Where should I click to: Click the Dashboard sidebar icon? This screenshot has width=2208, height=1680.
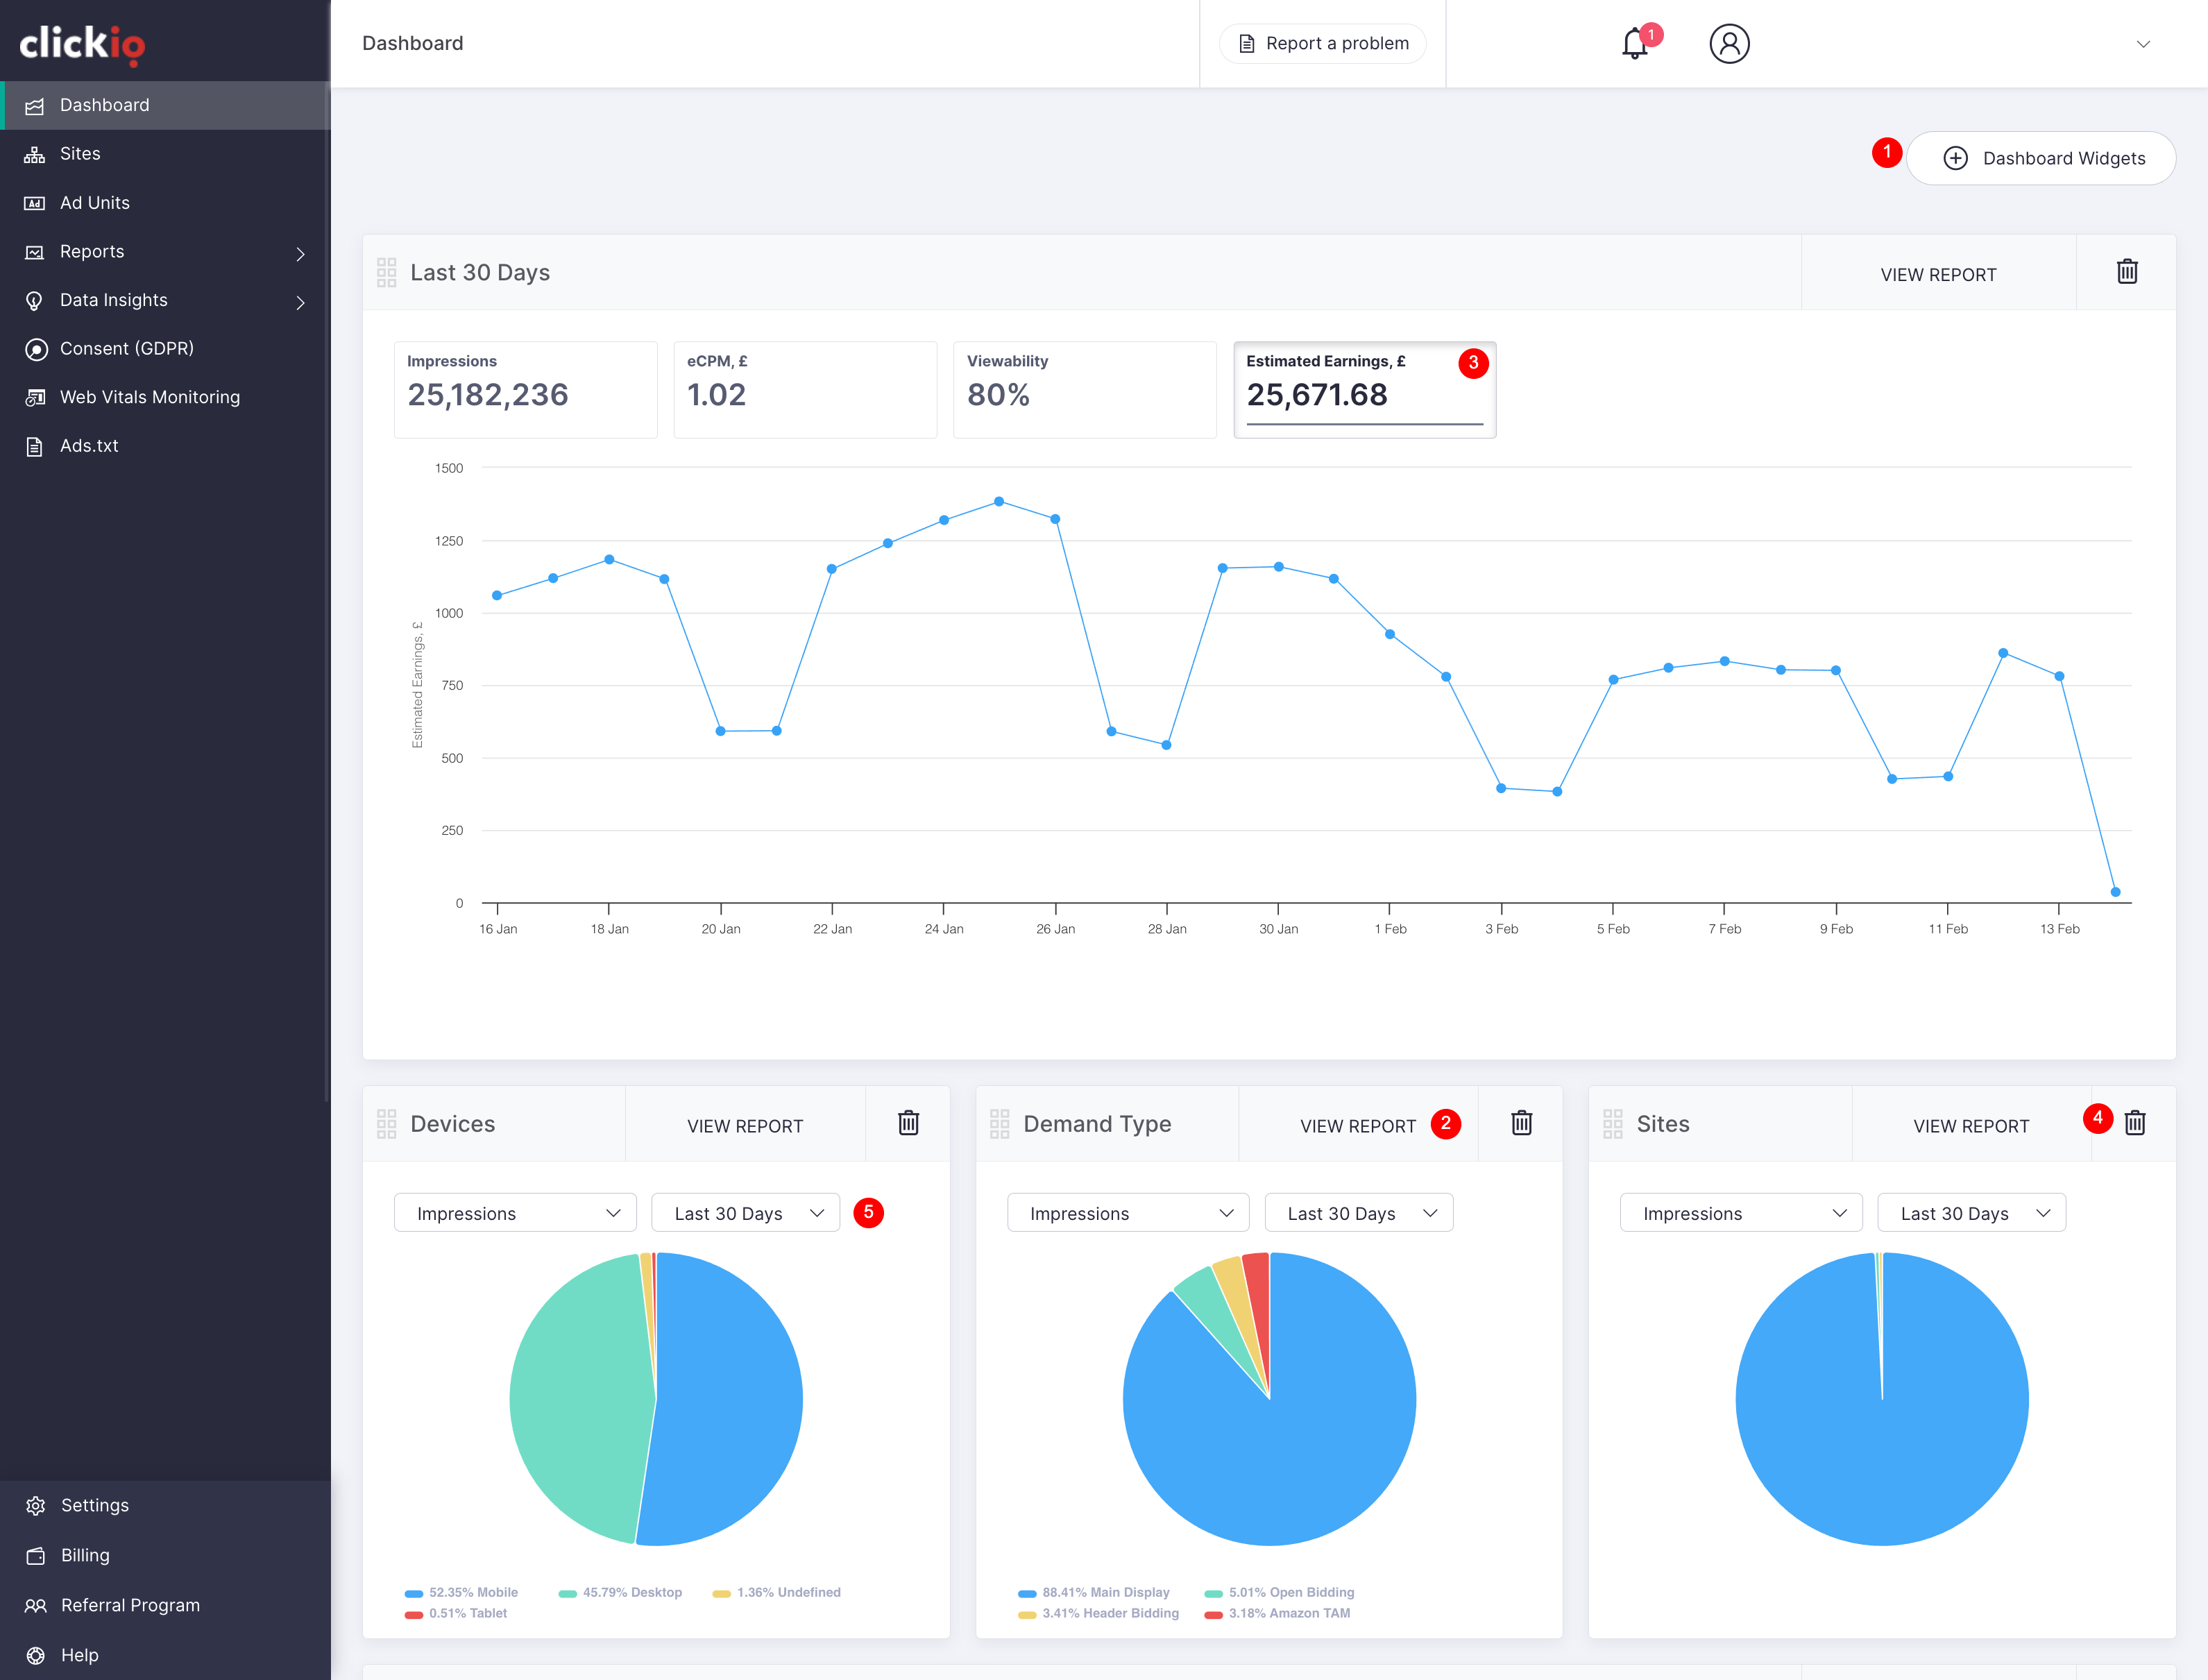tap(35, 106)
